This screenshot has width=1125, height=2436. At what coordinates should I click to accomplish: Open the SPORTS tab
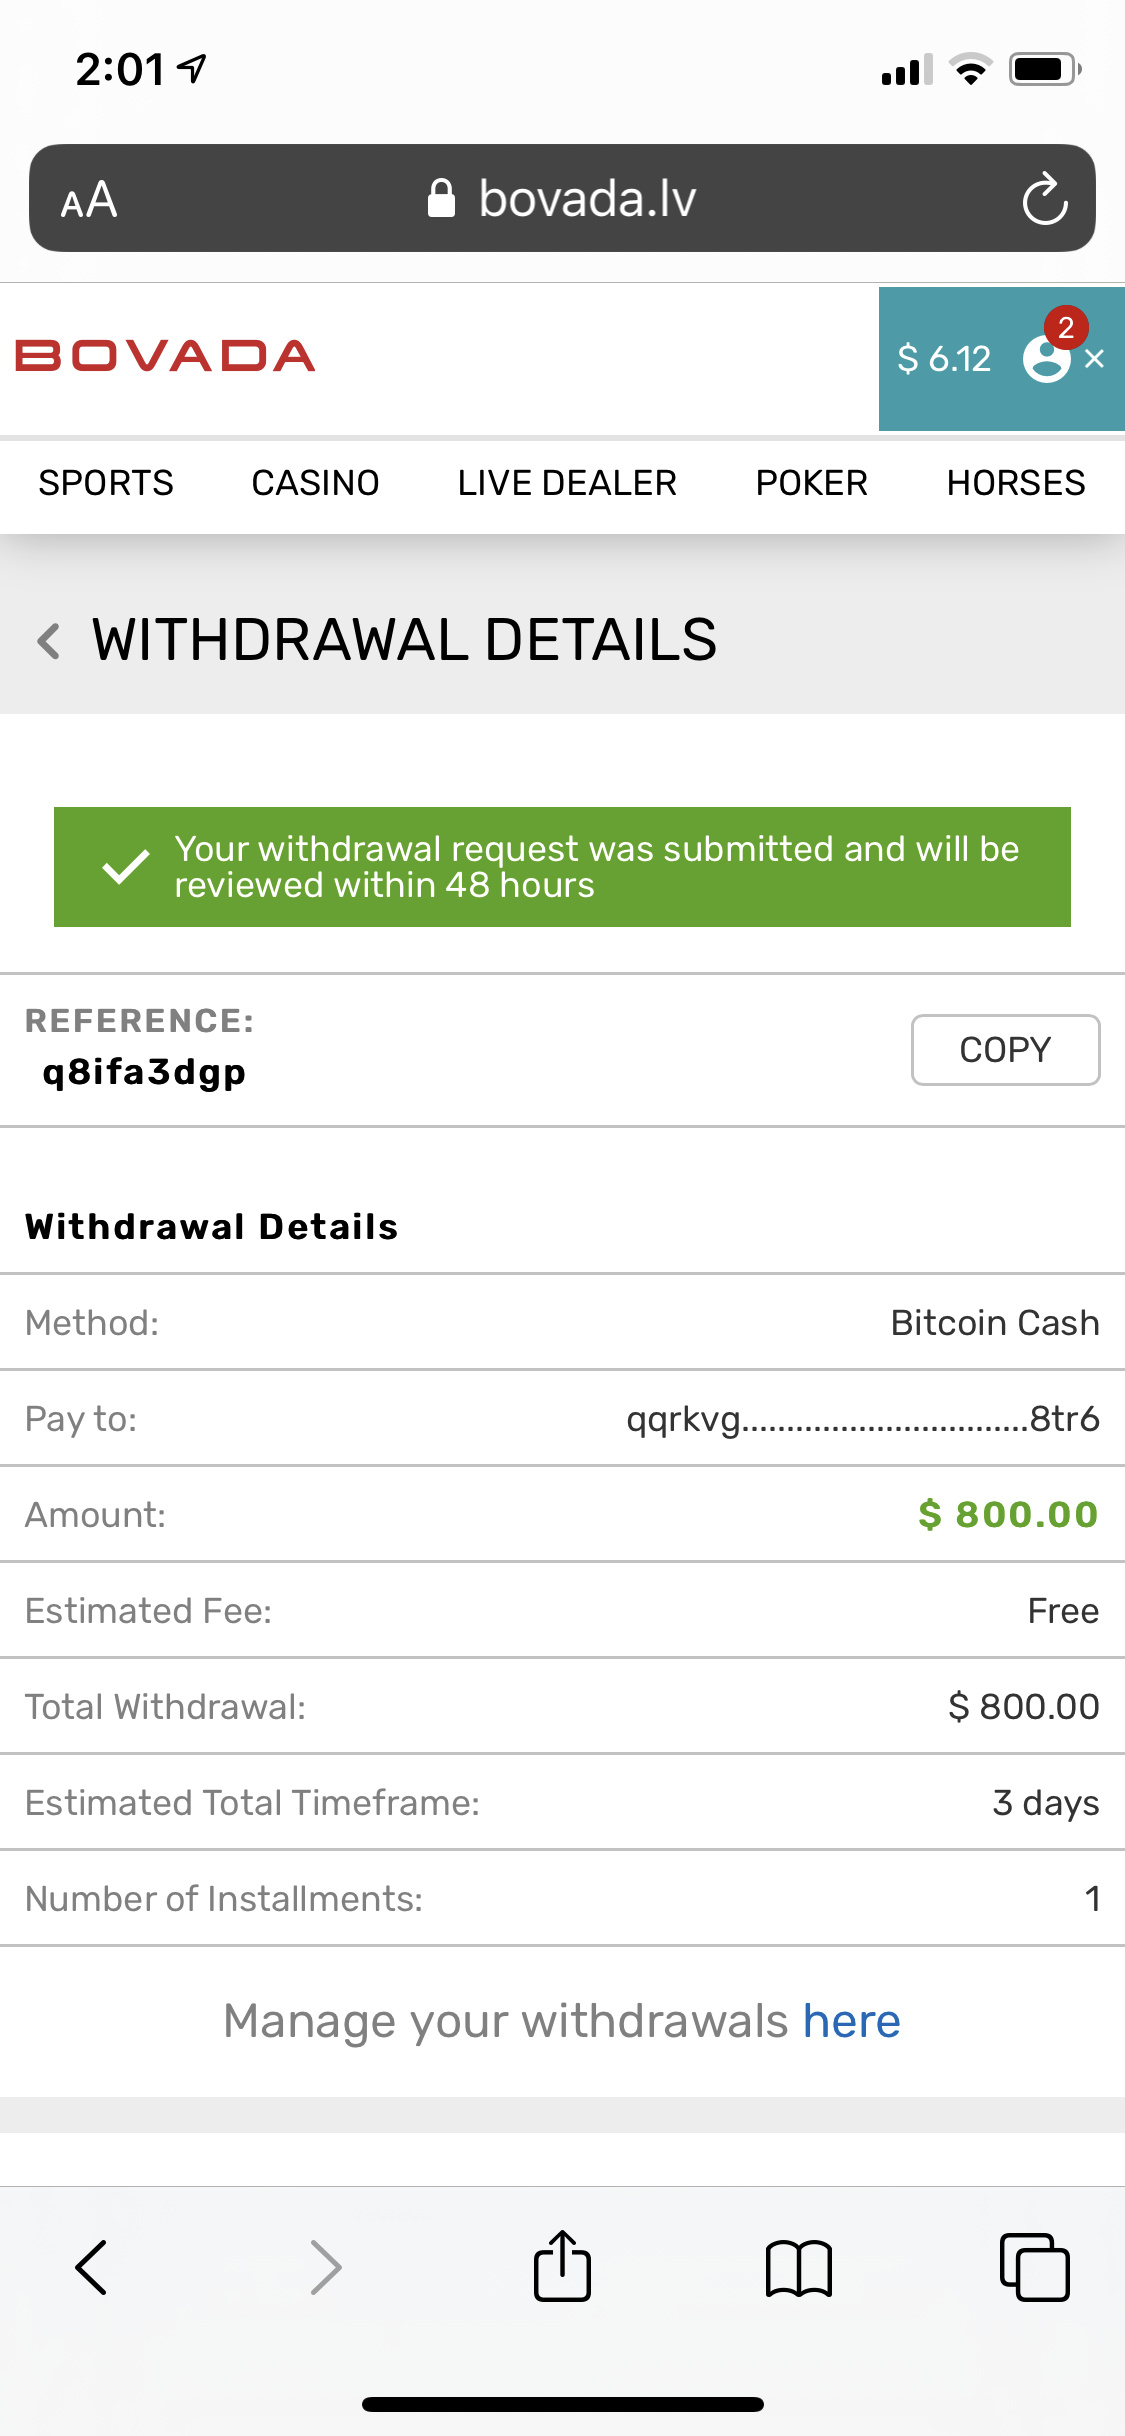106,483
